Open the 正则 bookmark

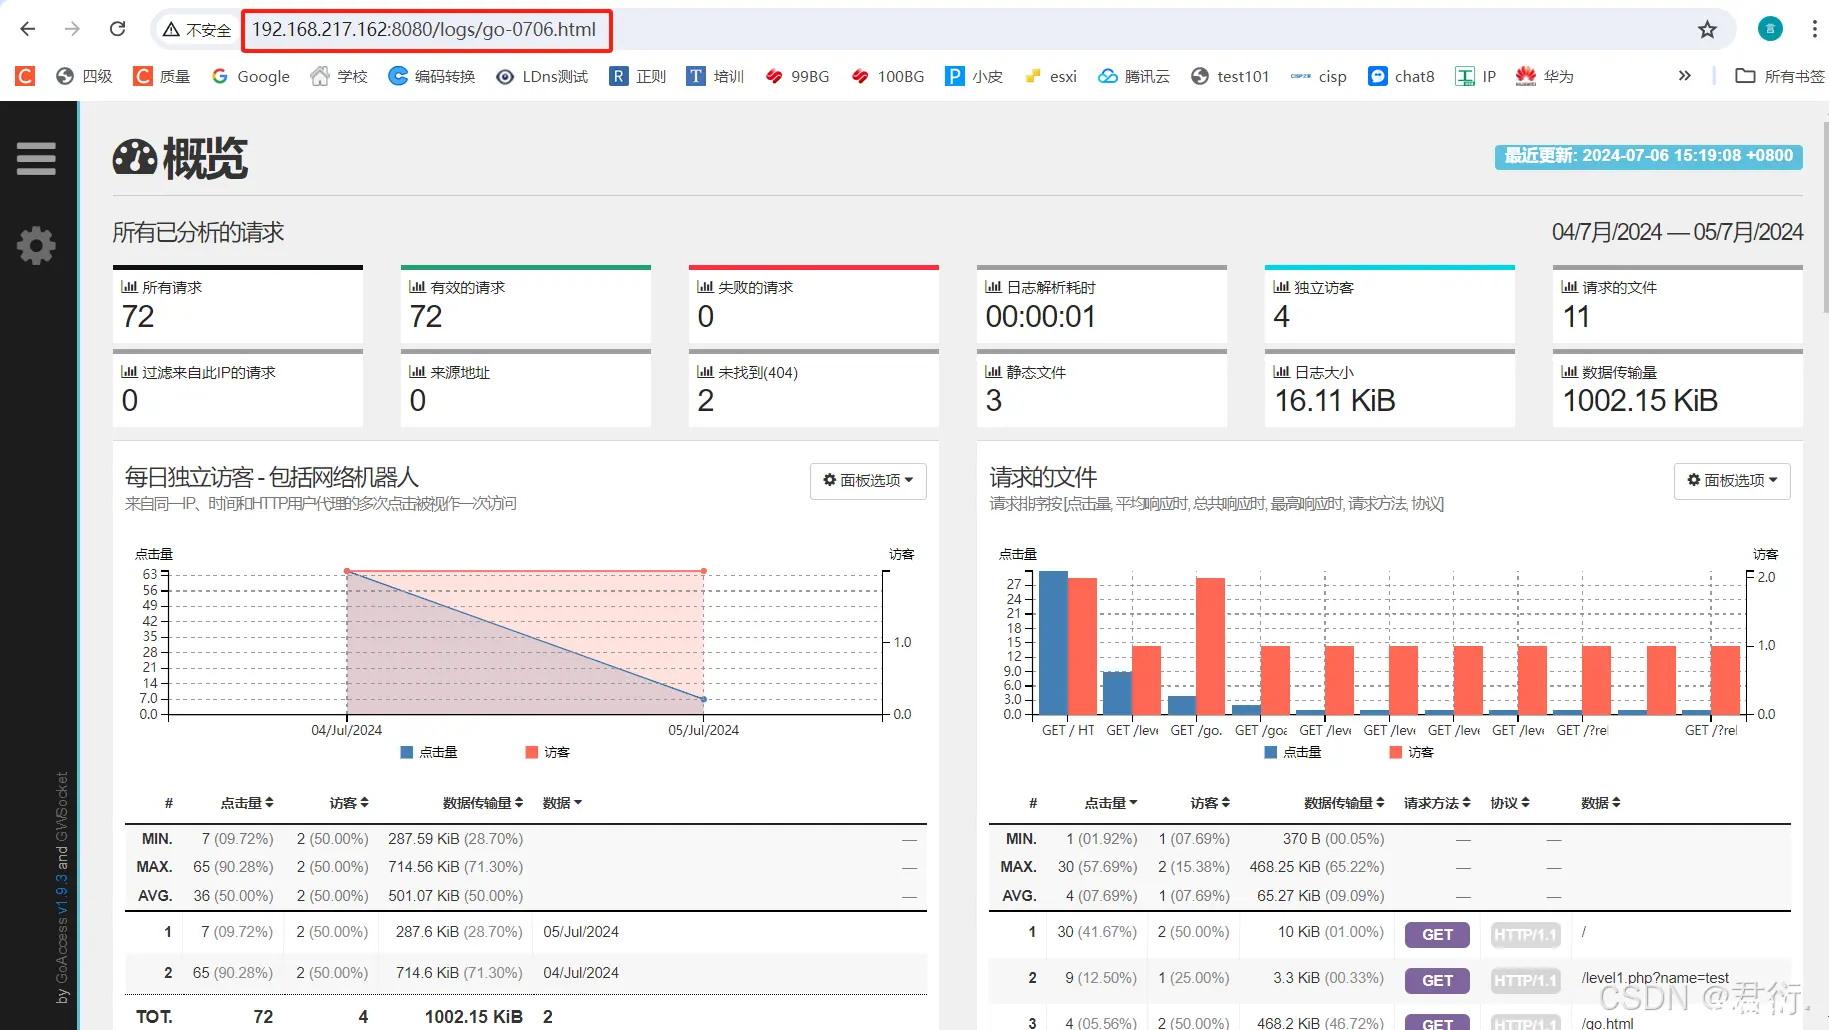[638, 76]
